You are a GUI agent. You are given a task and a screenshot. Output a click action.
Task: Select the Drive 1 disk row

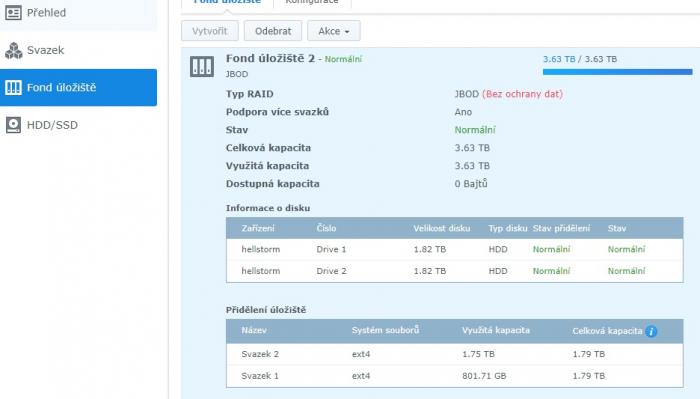[454, 249]
